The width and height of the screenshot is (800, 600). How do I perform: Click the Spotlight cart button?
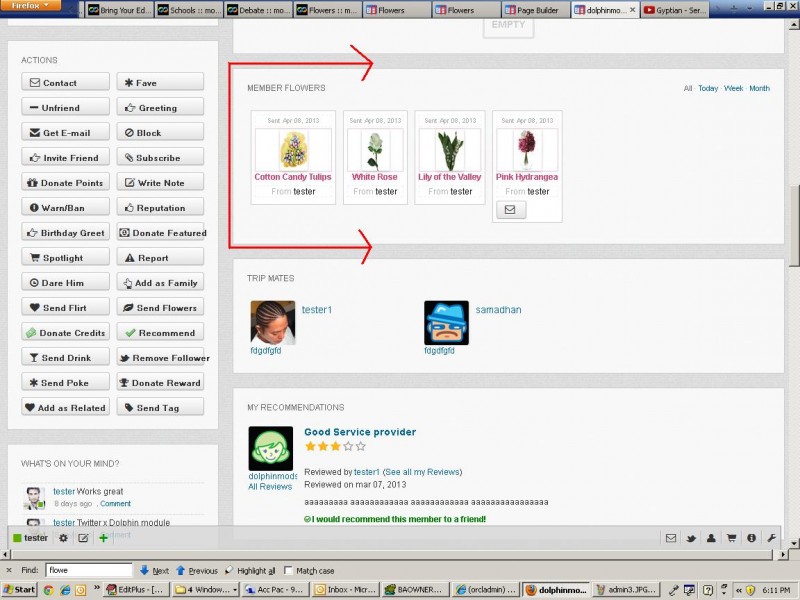coord(65,257)
